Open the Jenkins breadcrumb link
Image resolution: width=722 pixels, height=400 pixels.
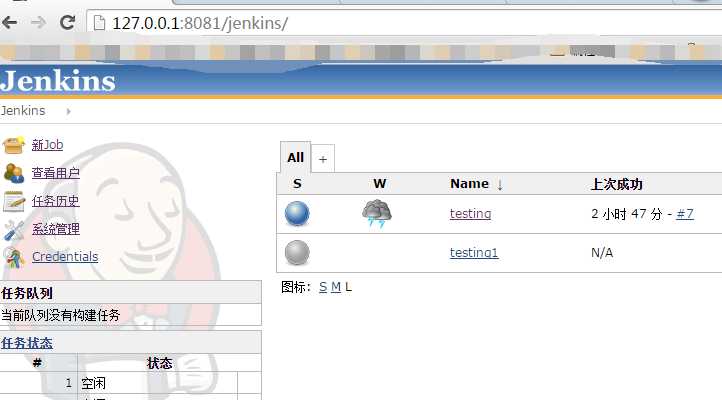[x=23, y=110]
